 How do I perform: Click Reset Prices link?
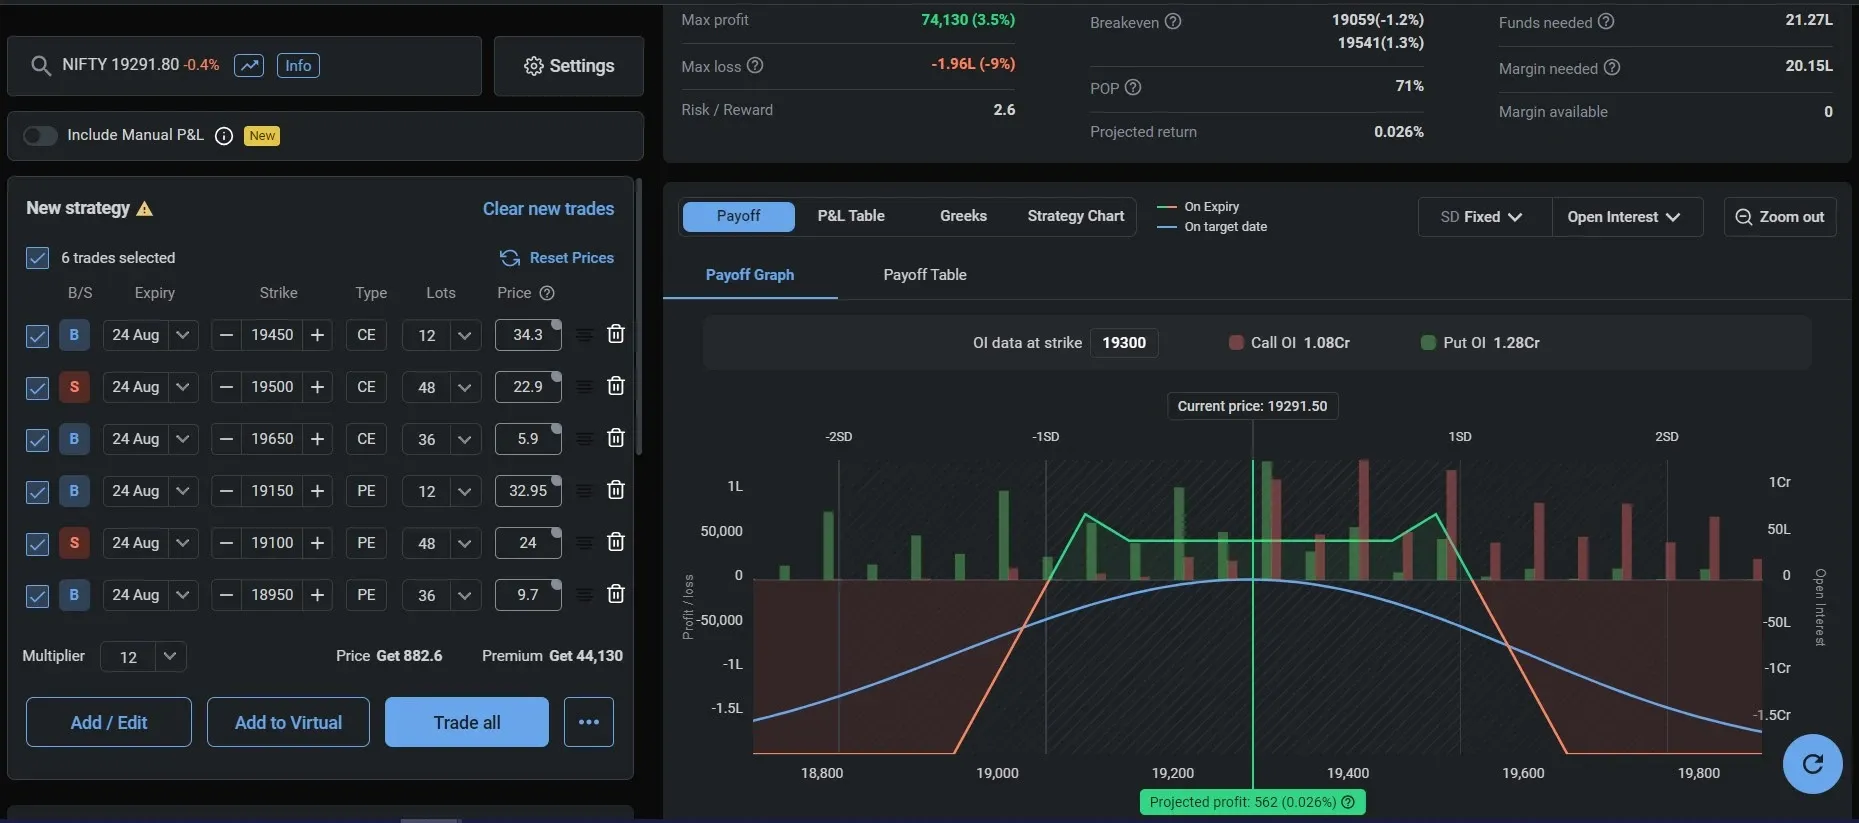557,258
